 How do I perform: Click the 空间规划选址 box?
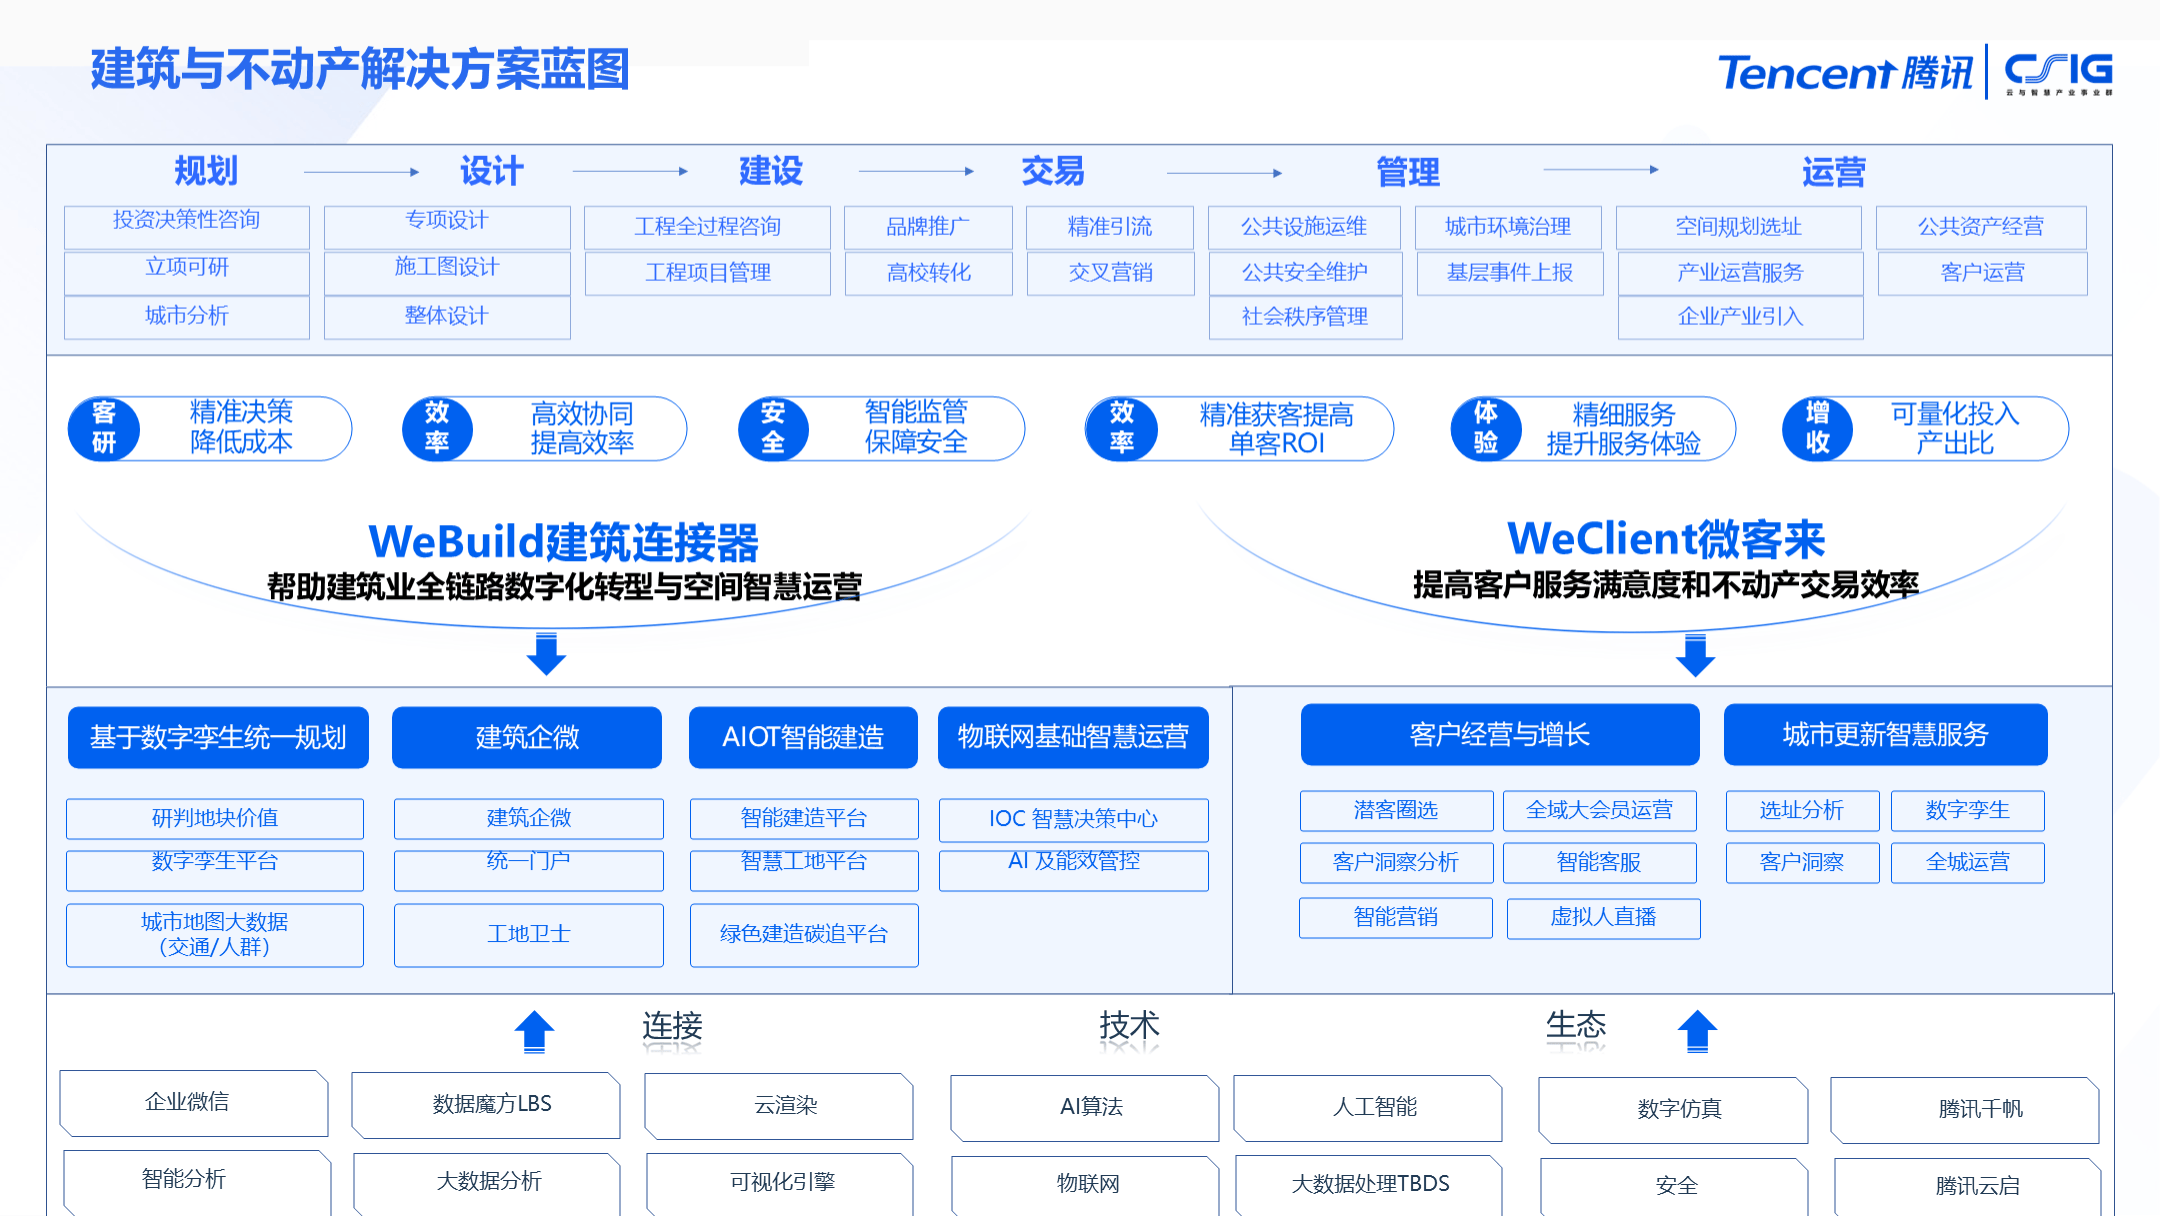coord(1740,227)
